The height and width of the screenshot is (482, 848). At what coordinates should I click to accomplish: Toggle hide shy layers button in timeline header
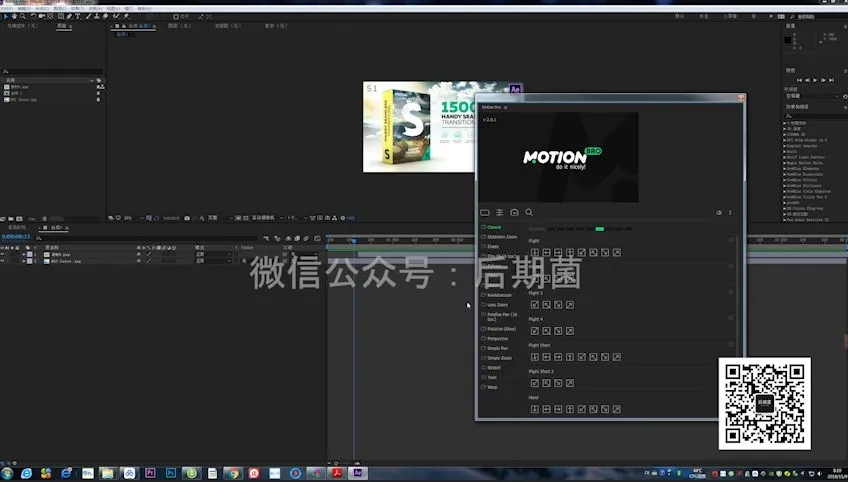coord(289,238)
